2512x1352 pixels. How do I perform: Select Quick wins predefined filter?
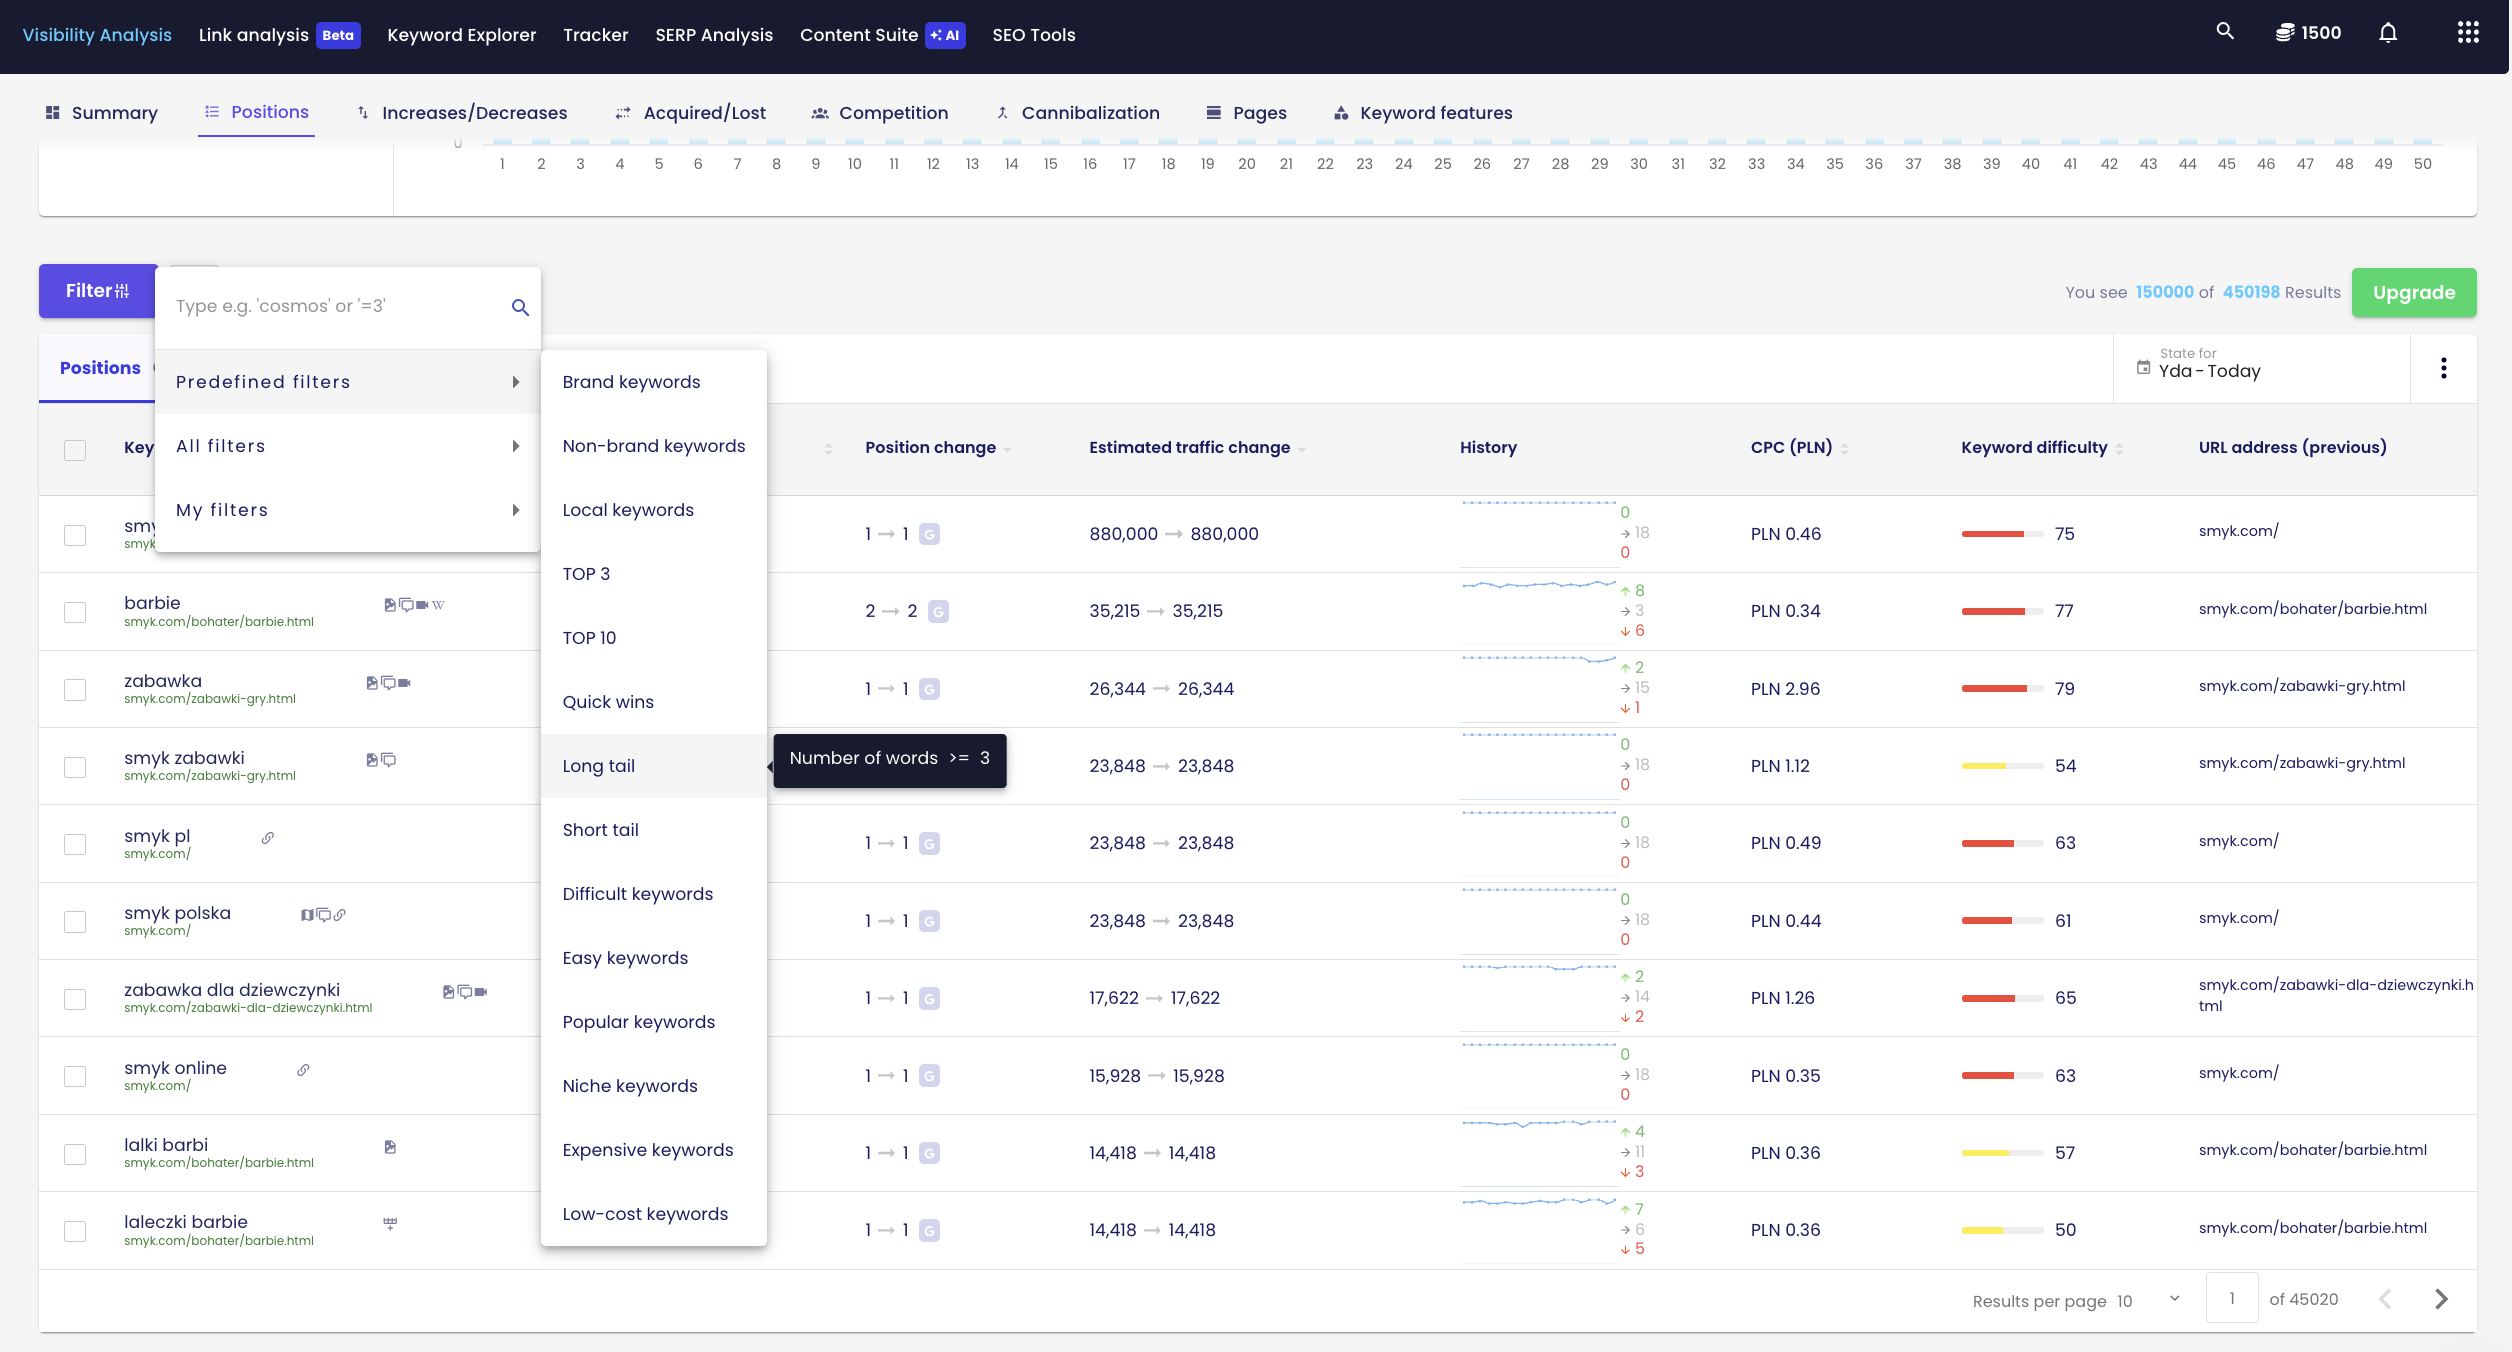tap(654, 702)
